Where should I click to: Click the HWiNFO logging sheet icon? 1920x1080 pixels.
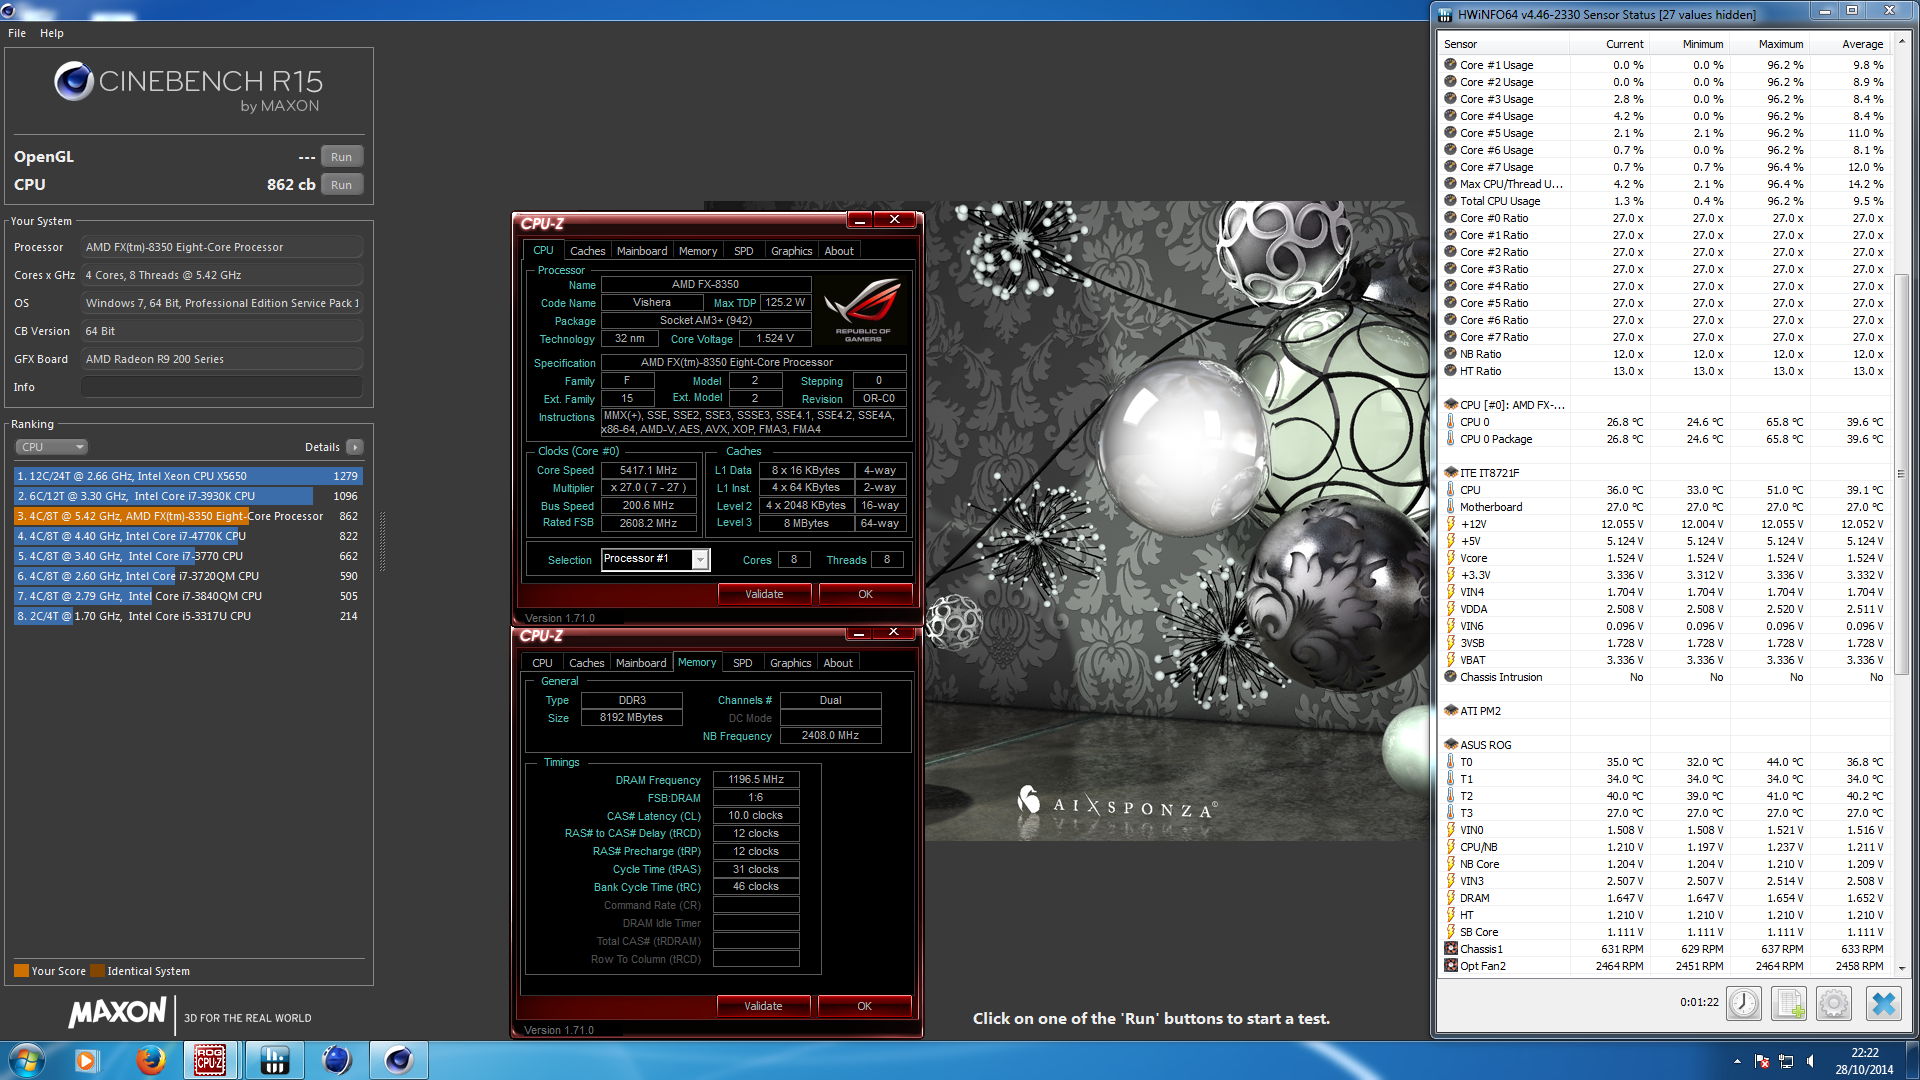point(1789,1003)
